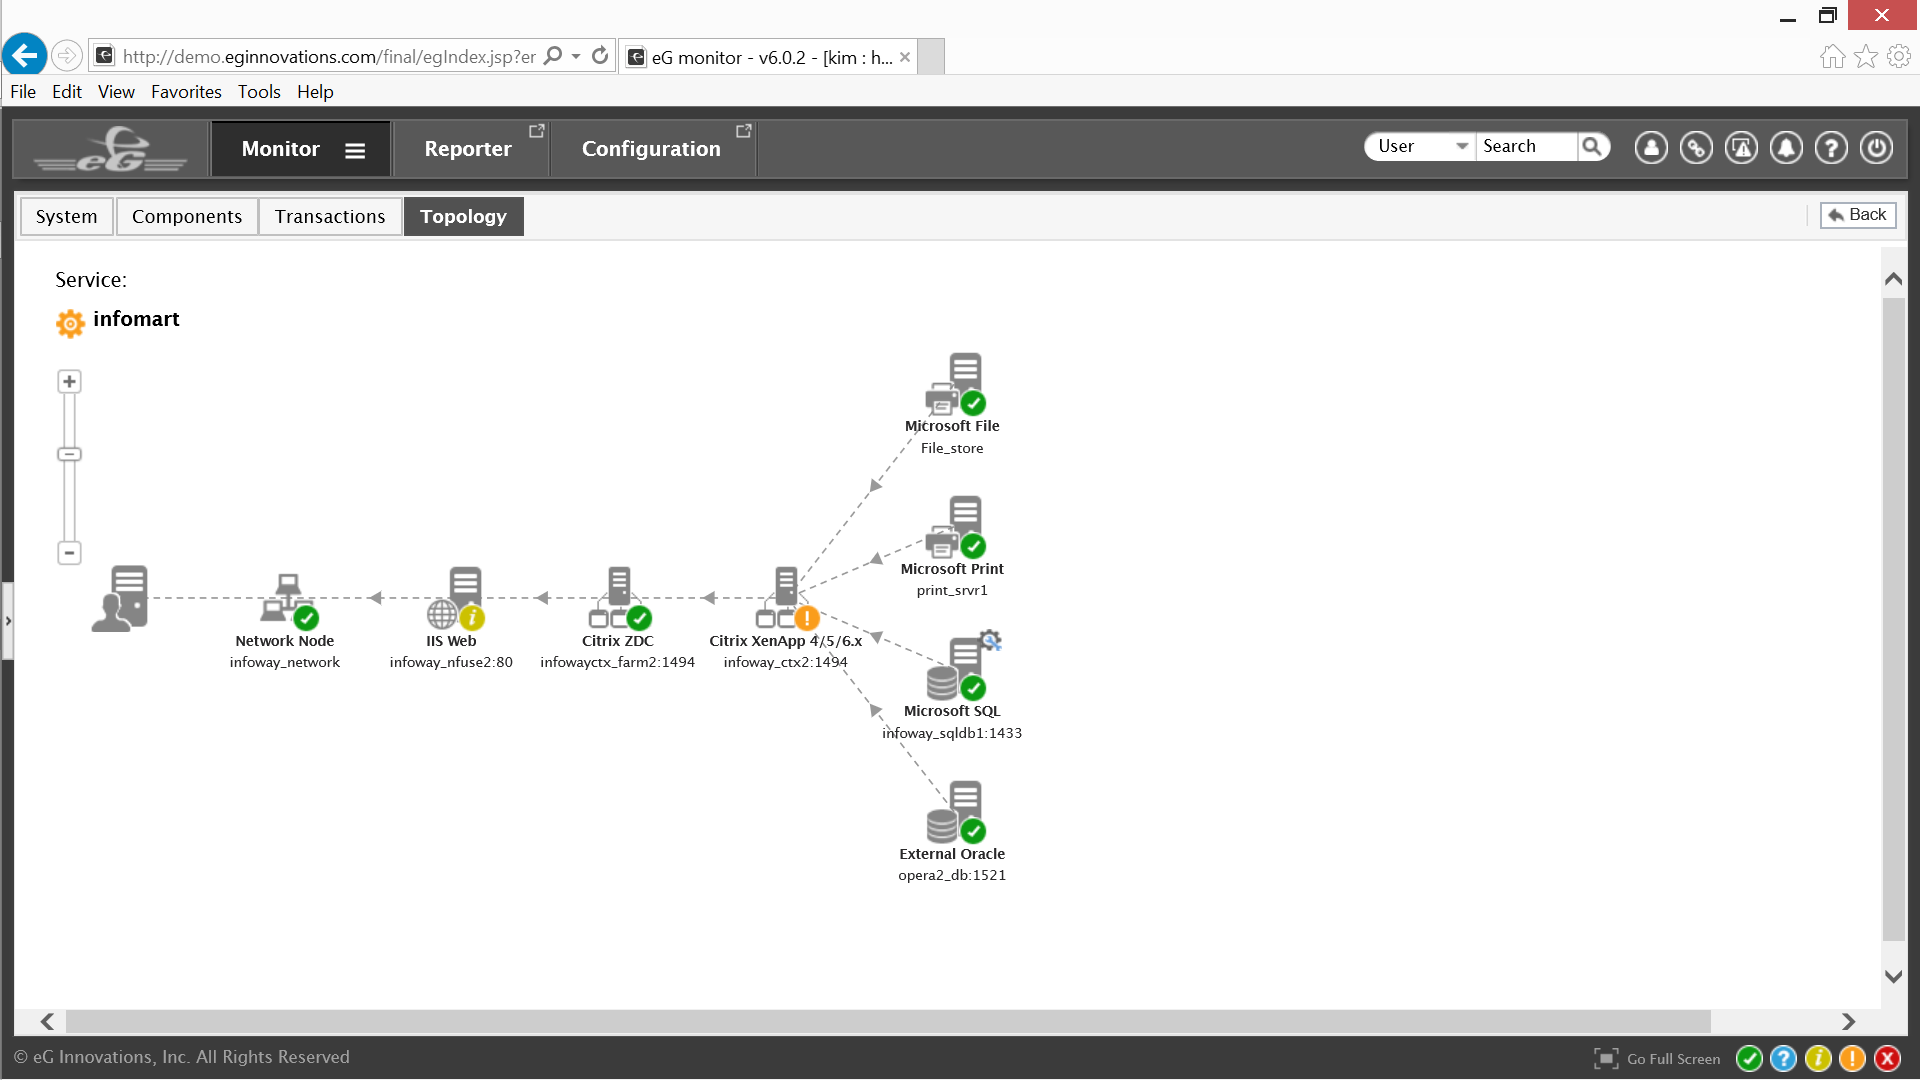Viewport: 1920px width, 1080px height.
Task: Click the gear tool icon on Microsoft SQL
Action: 990,641
